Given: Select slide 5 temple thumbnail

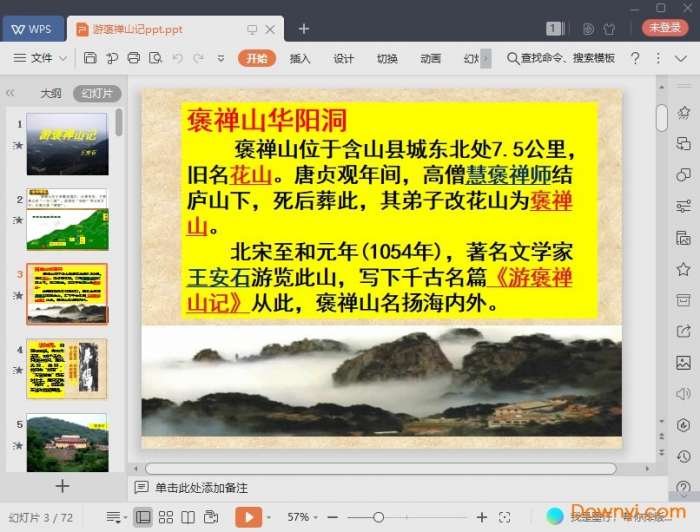Looking at the screenshot, I should [67, 443].
